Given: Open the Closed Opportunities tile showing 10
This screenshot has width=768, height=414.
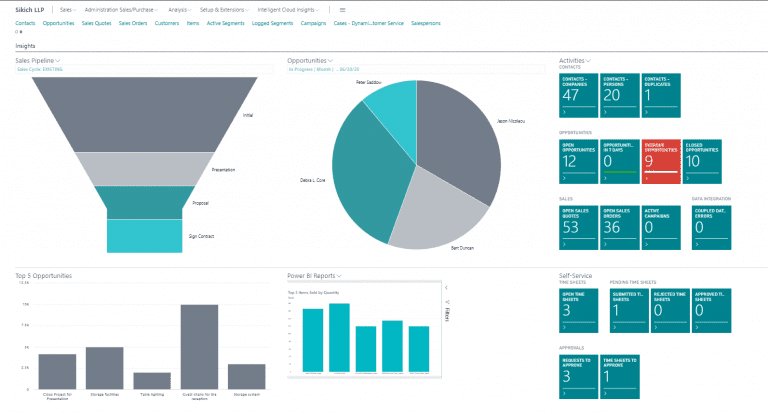Looking at the screenshot, I should click(701, 157).
